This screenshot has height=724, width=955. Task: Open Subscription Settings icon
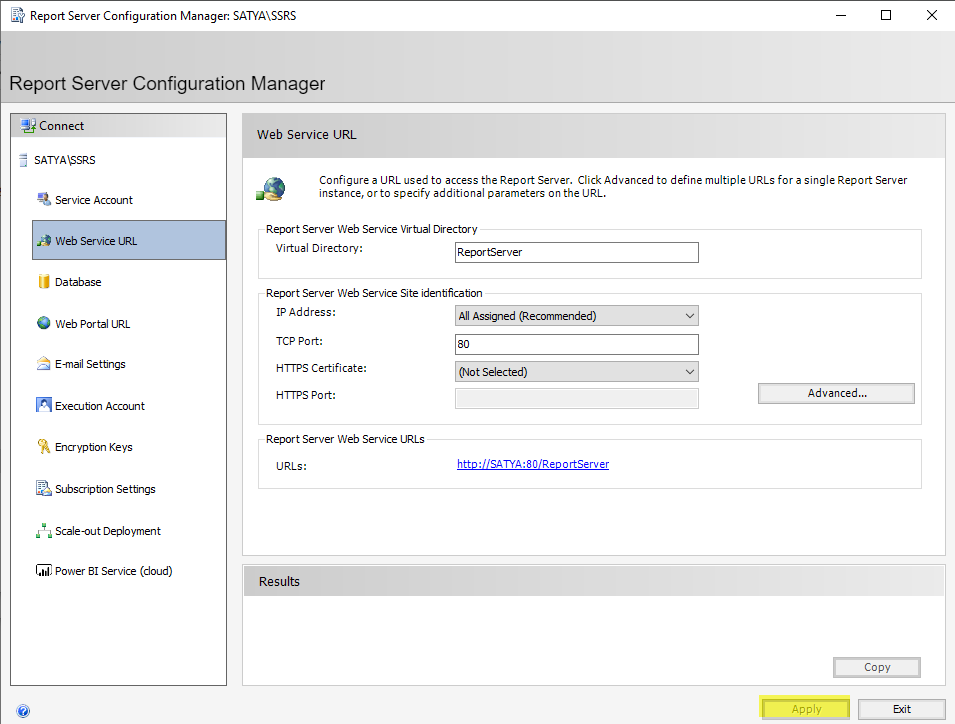[x=44, y=489]
